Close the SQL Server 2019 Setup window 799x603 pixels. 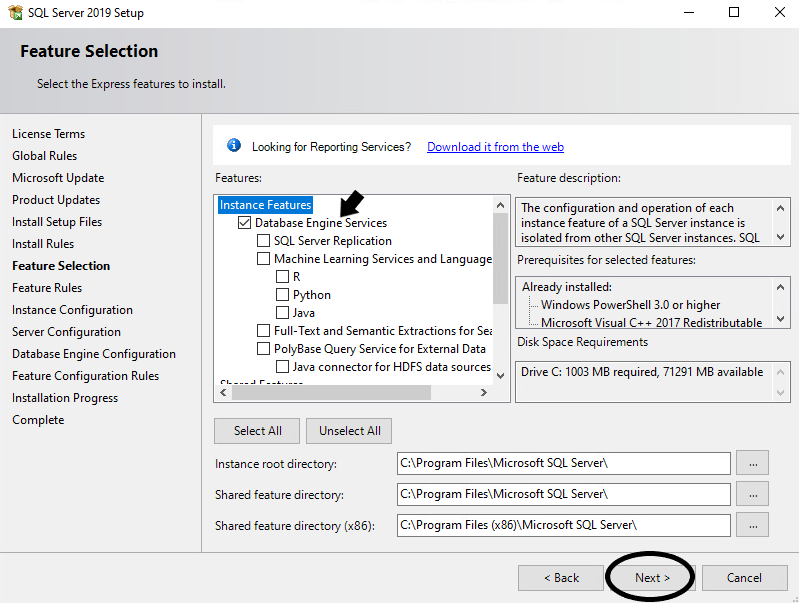(x=780, y=12)
